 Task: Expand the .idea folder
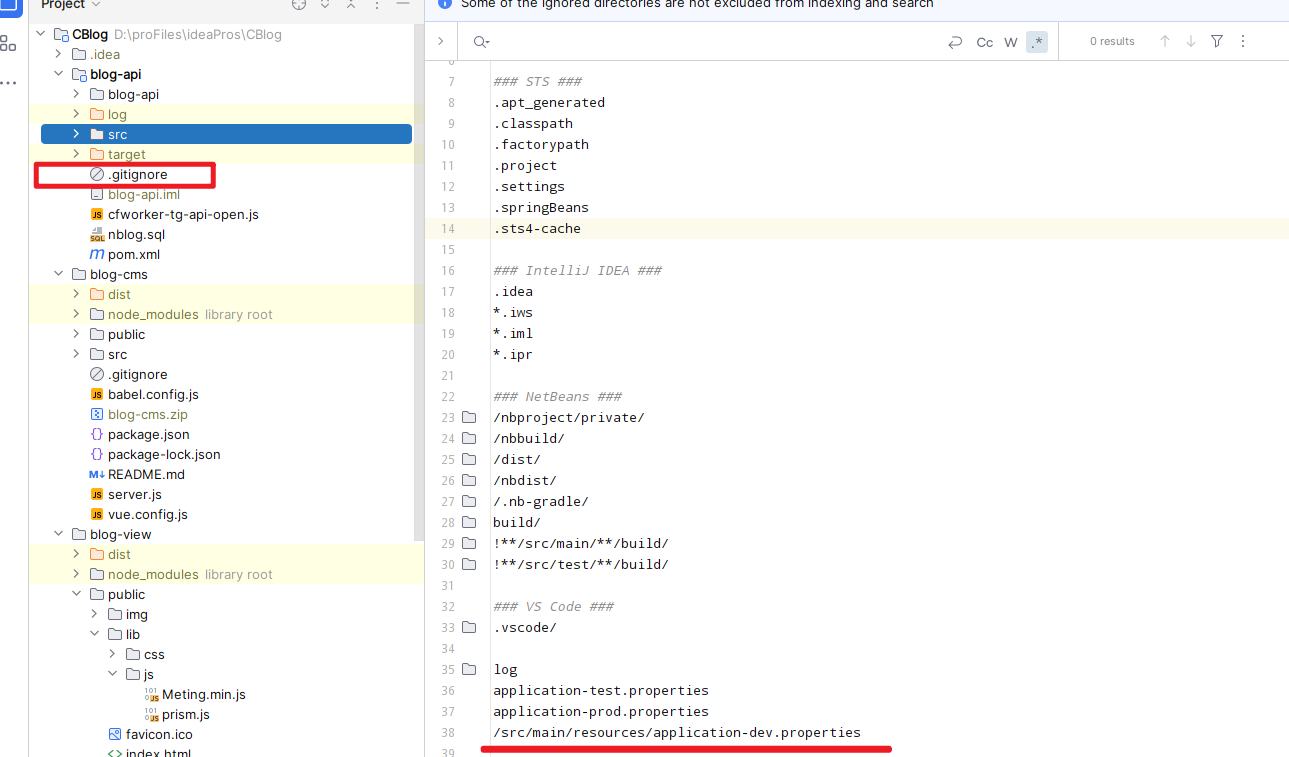(x=59, y=54)
